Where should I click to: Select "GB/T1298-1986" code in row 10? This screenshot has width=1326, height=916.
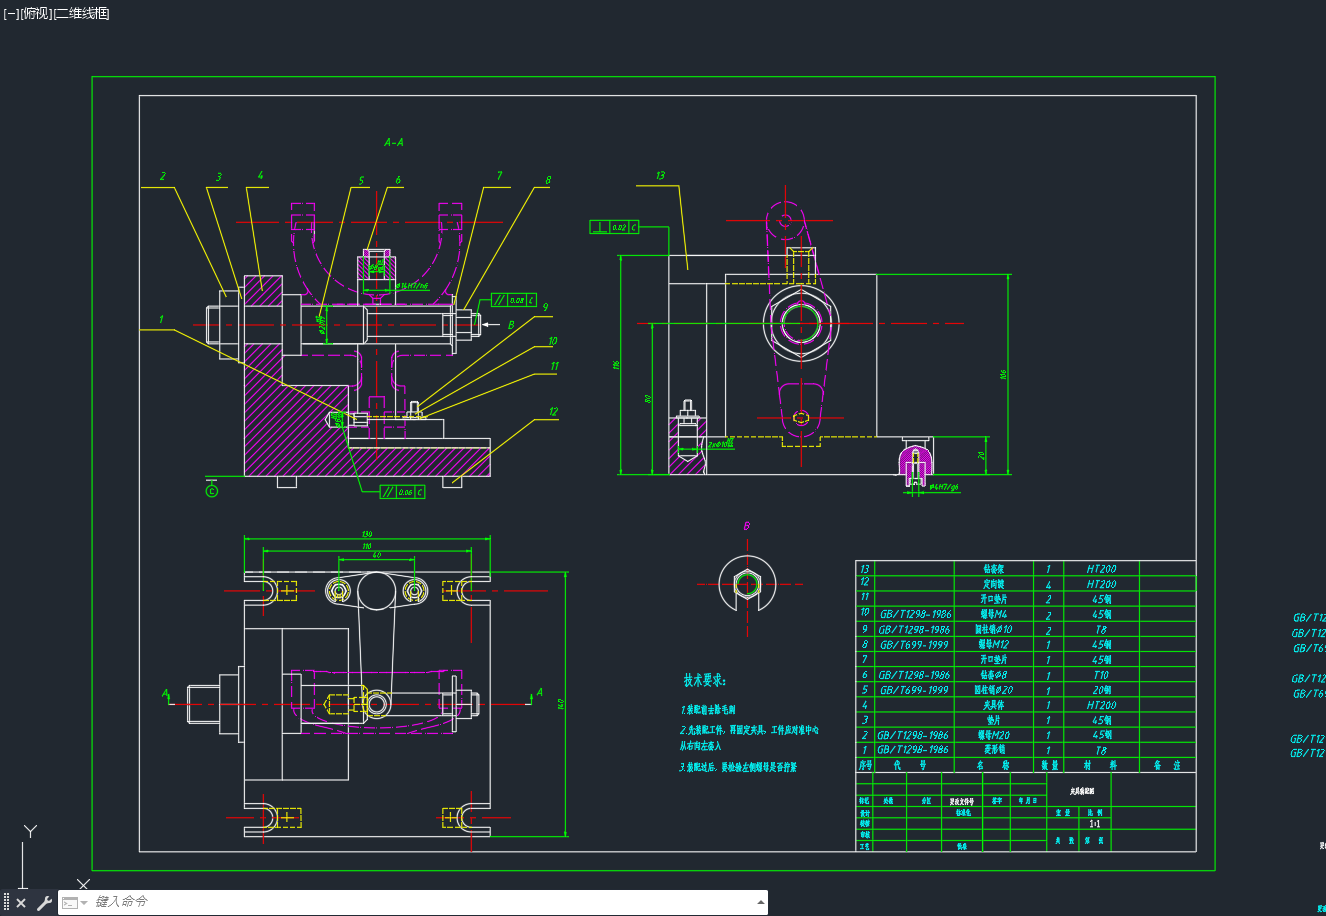914,614
